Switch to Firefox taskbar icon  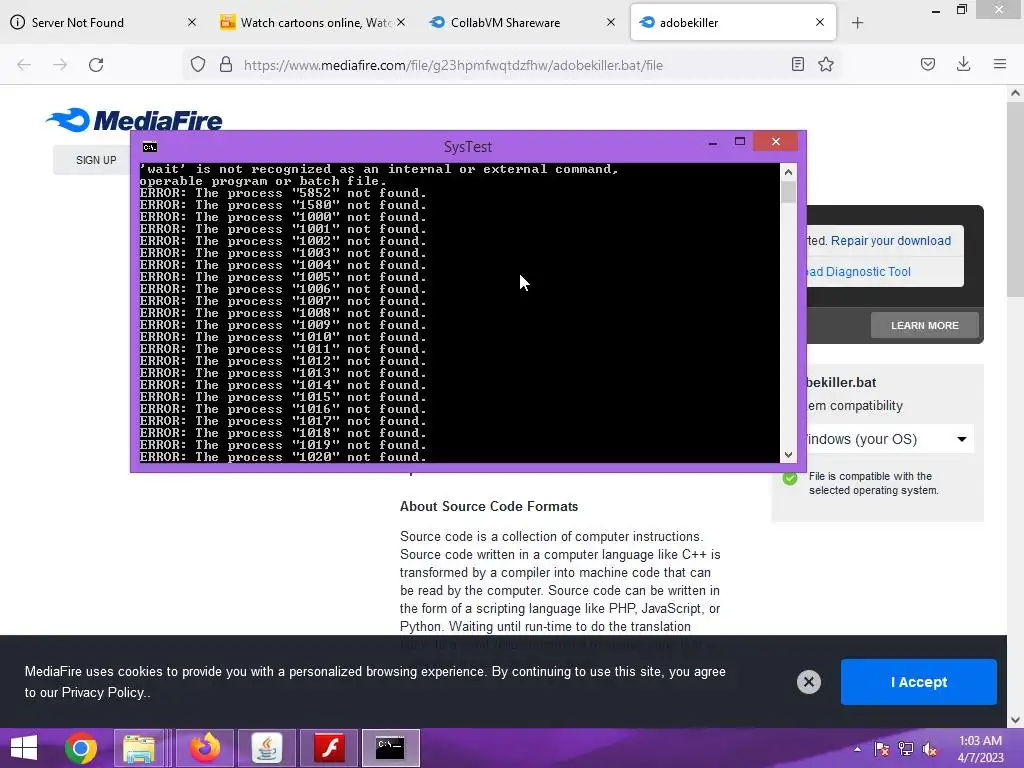pyautogui.click(x=204, y=748)
